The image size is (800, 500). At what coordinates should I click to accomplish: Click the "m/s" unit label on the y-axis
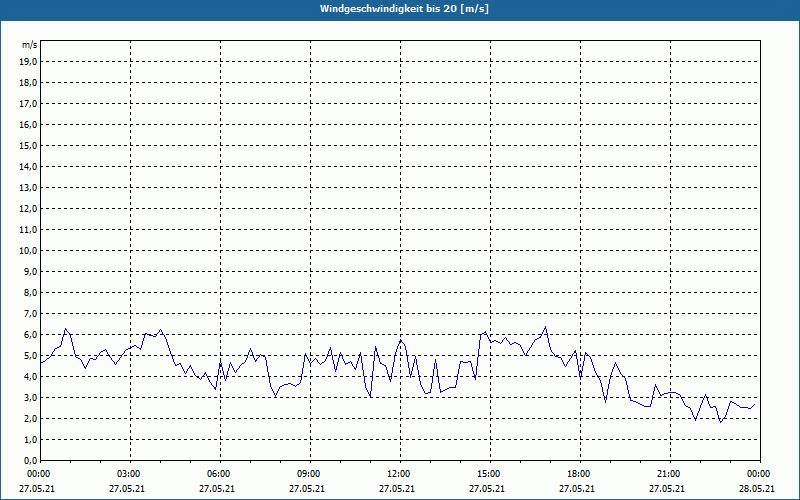point(29,45)
